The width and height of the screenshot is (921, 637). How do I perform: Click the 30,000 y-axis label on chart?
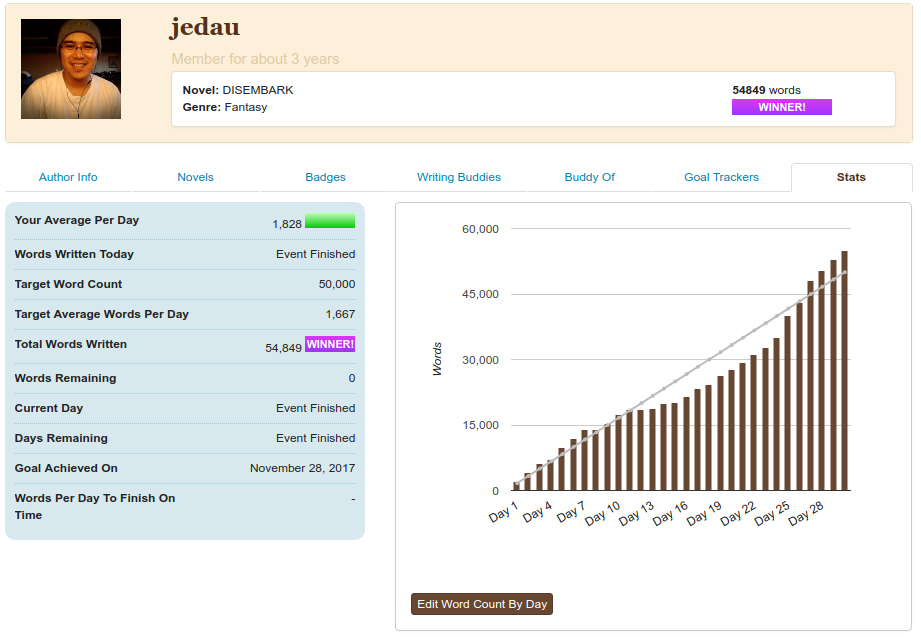480,360
